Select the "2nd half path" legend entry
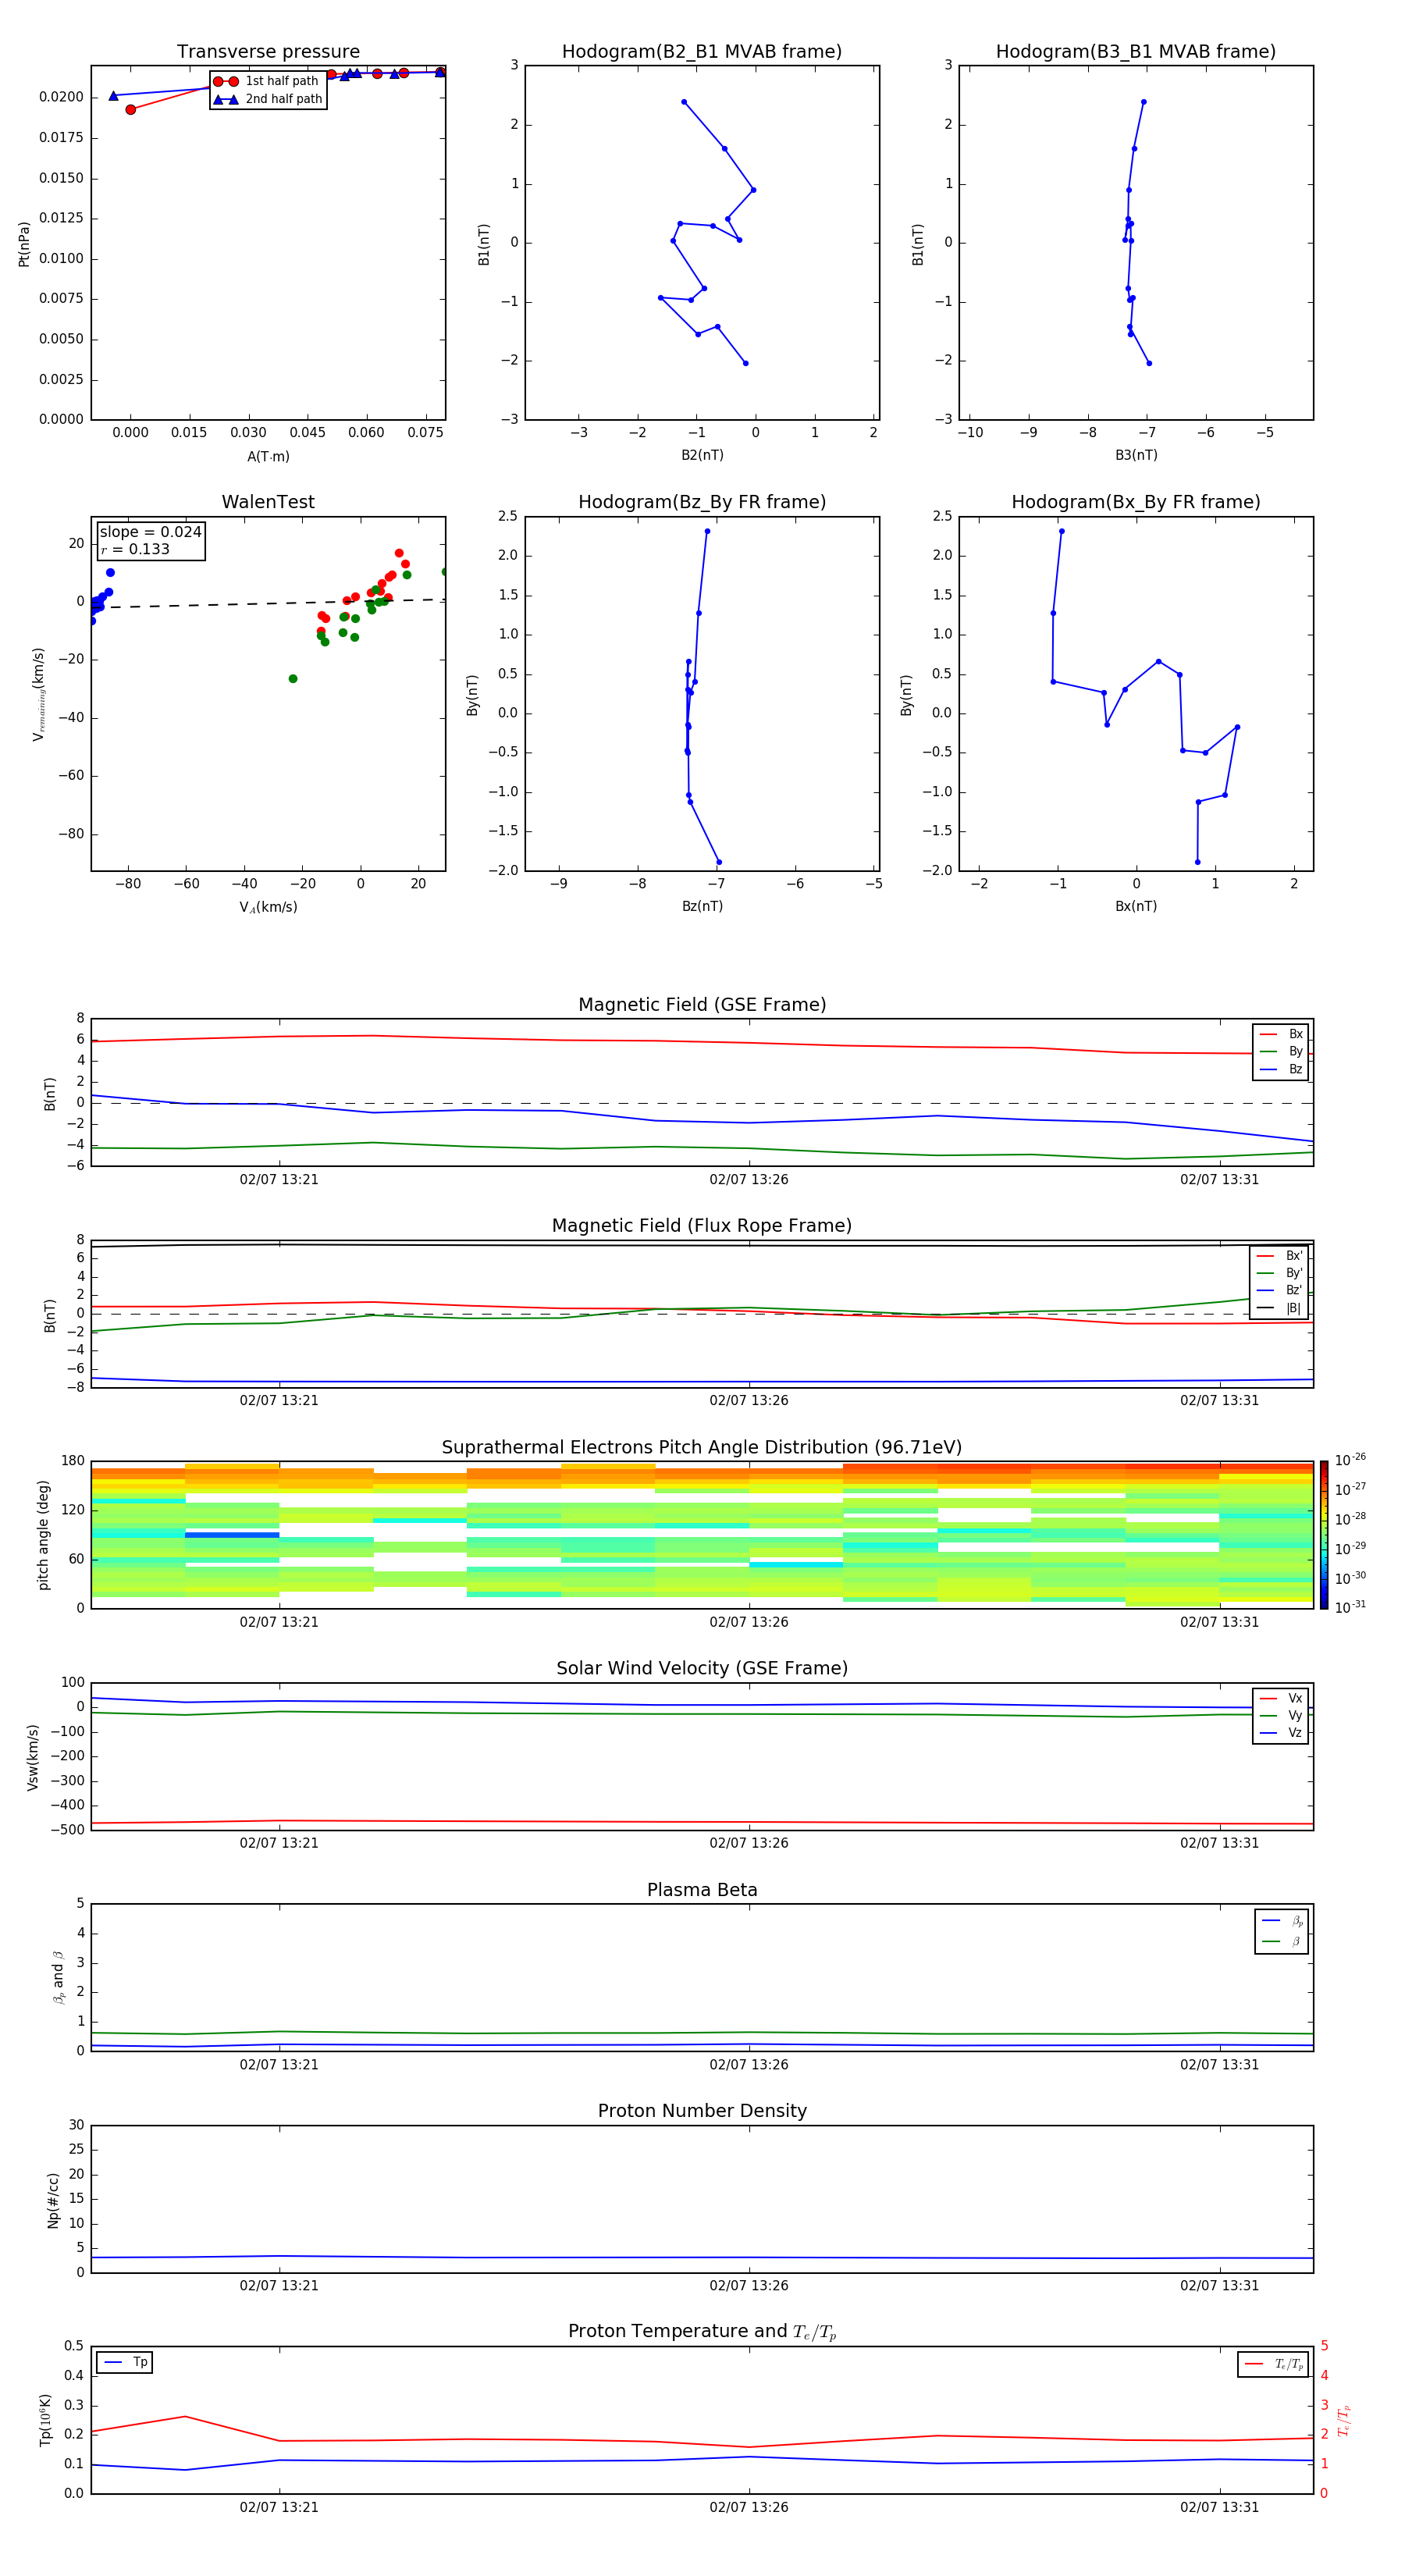1405x2576 pixels. point(267,99)
